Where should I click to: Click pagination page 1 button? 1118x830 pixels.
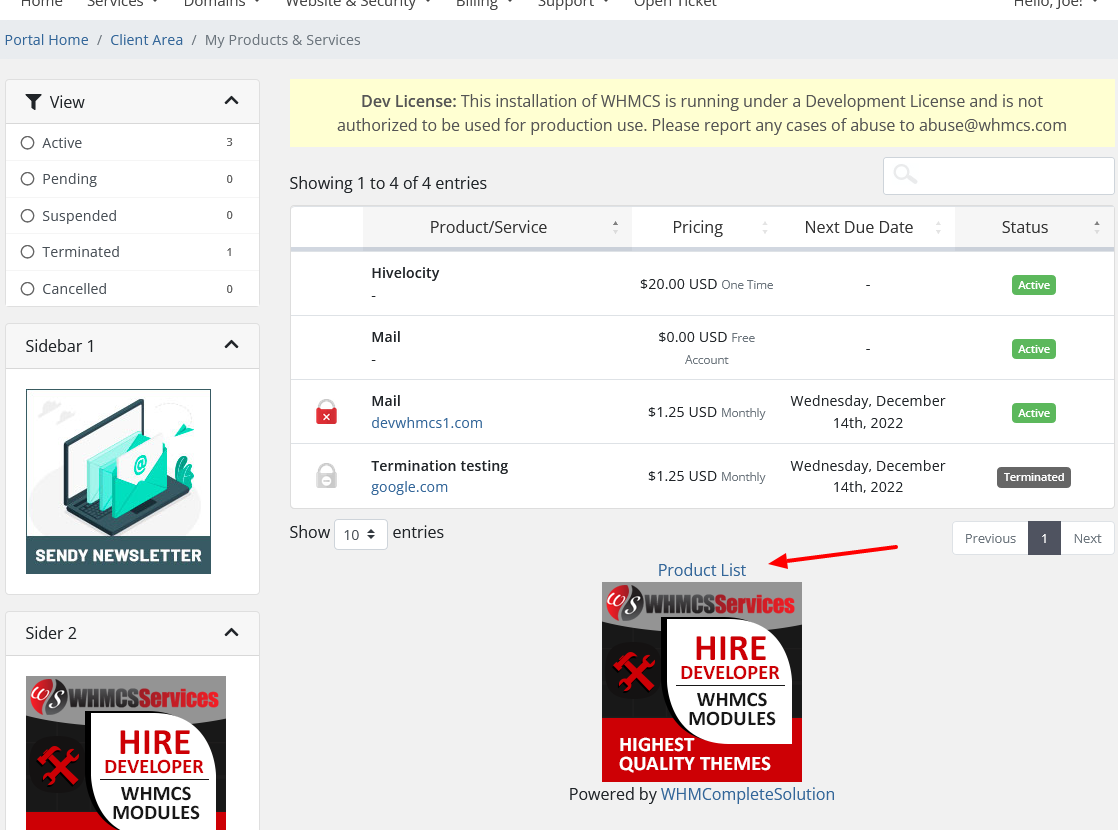coord(1045,538)
